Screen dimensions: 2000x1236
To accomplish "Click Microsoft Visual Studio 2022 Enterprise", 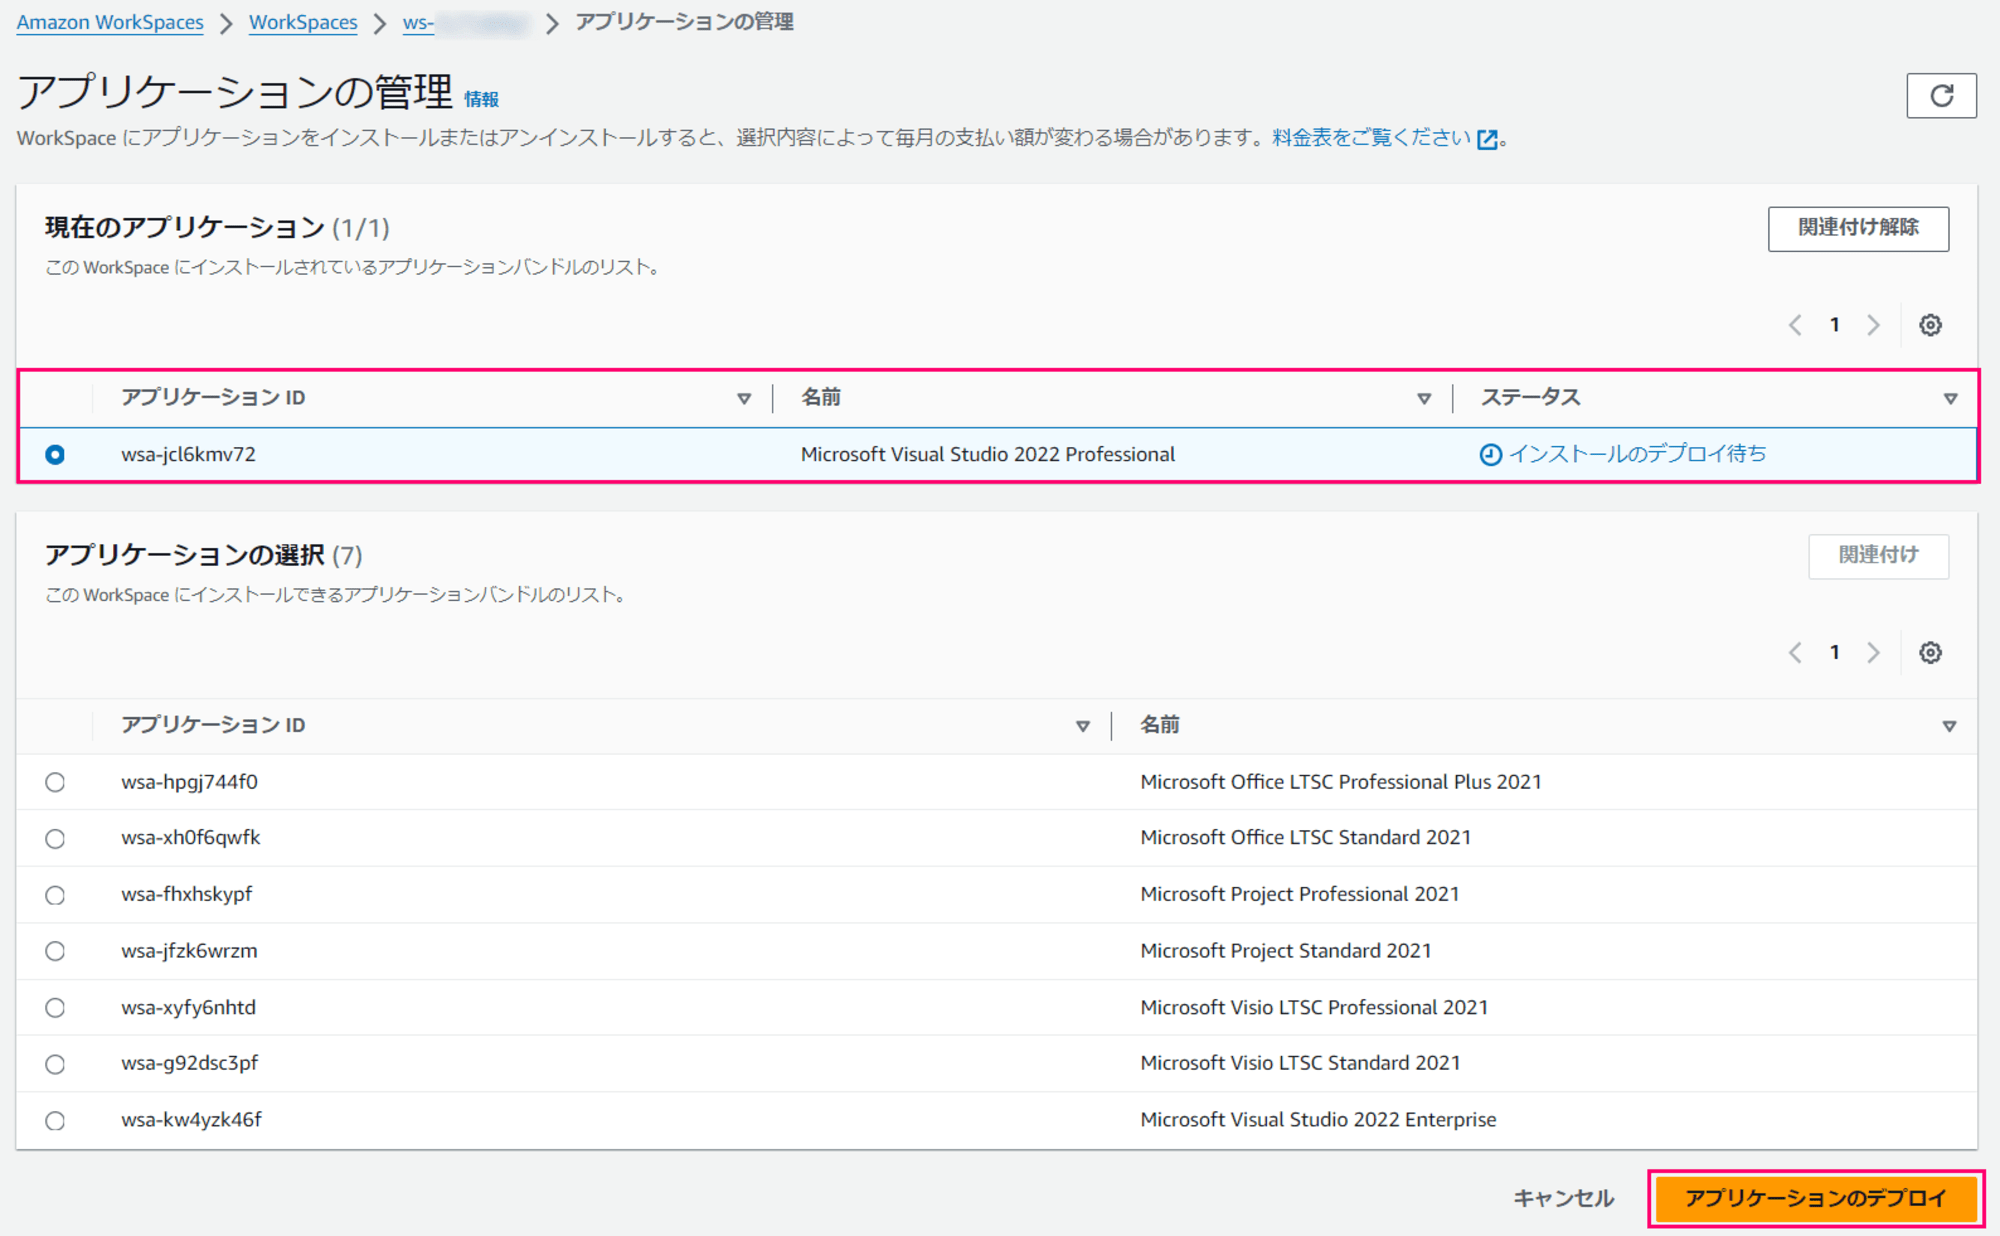I will tap(1318, 1120).
